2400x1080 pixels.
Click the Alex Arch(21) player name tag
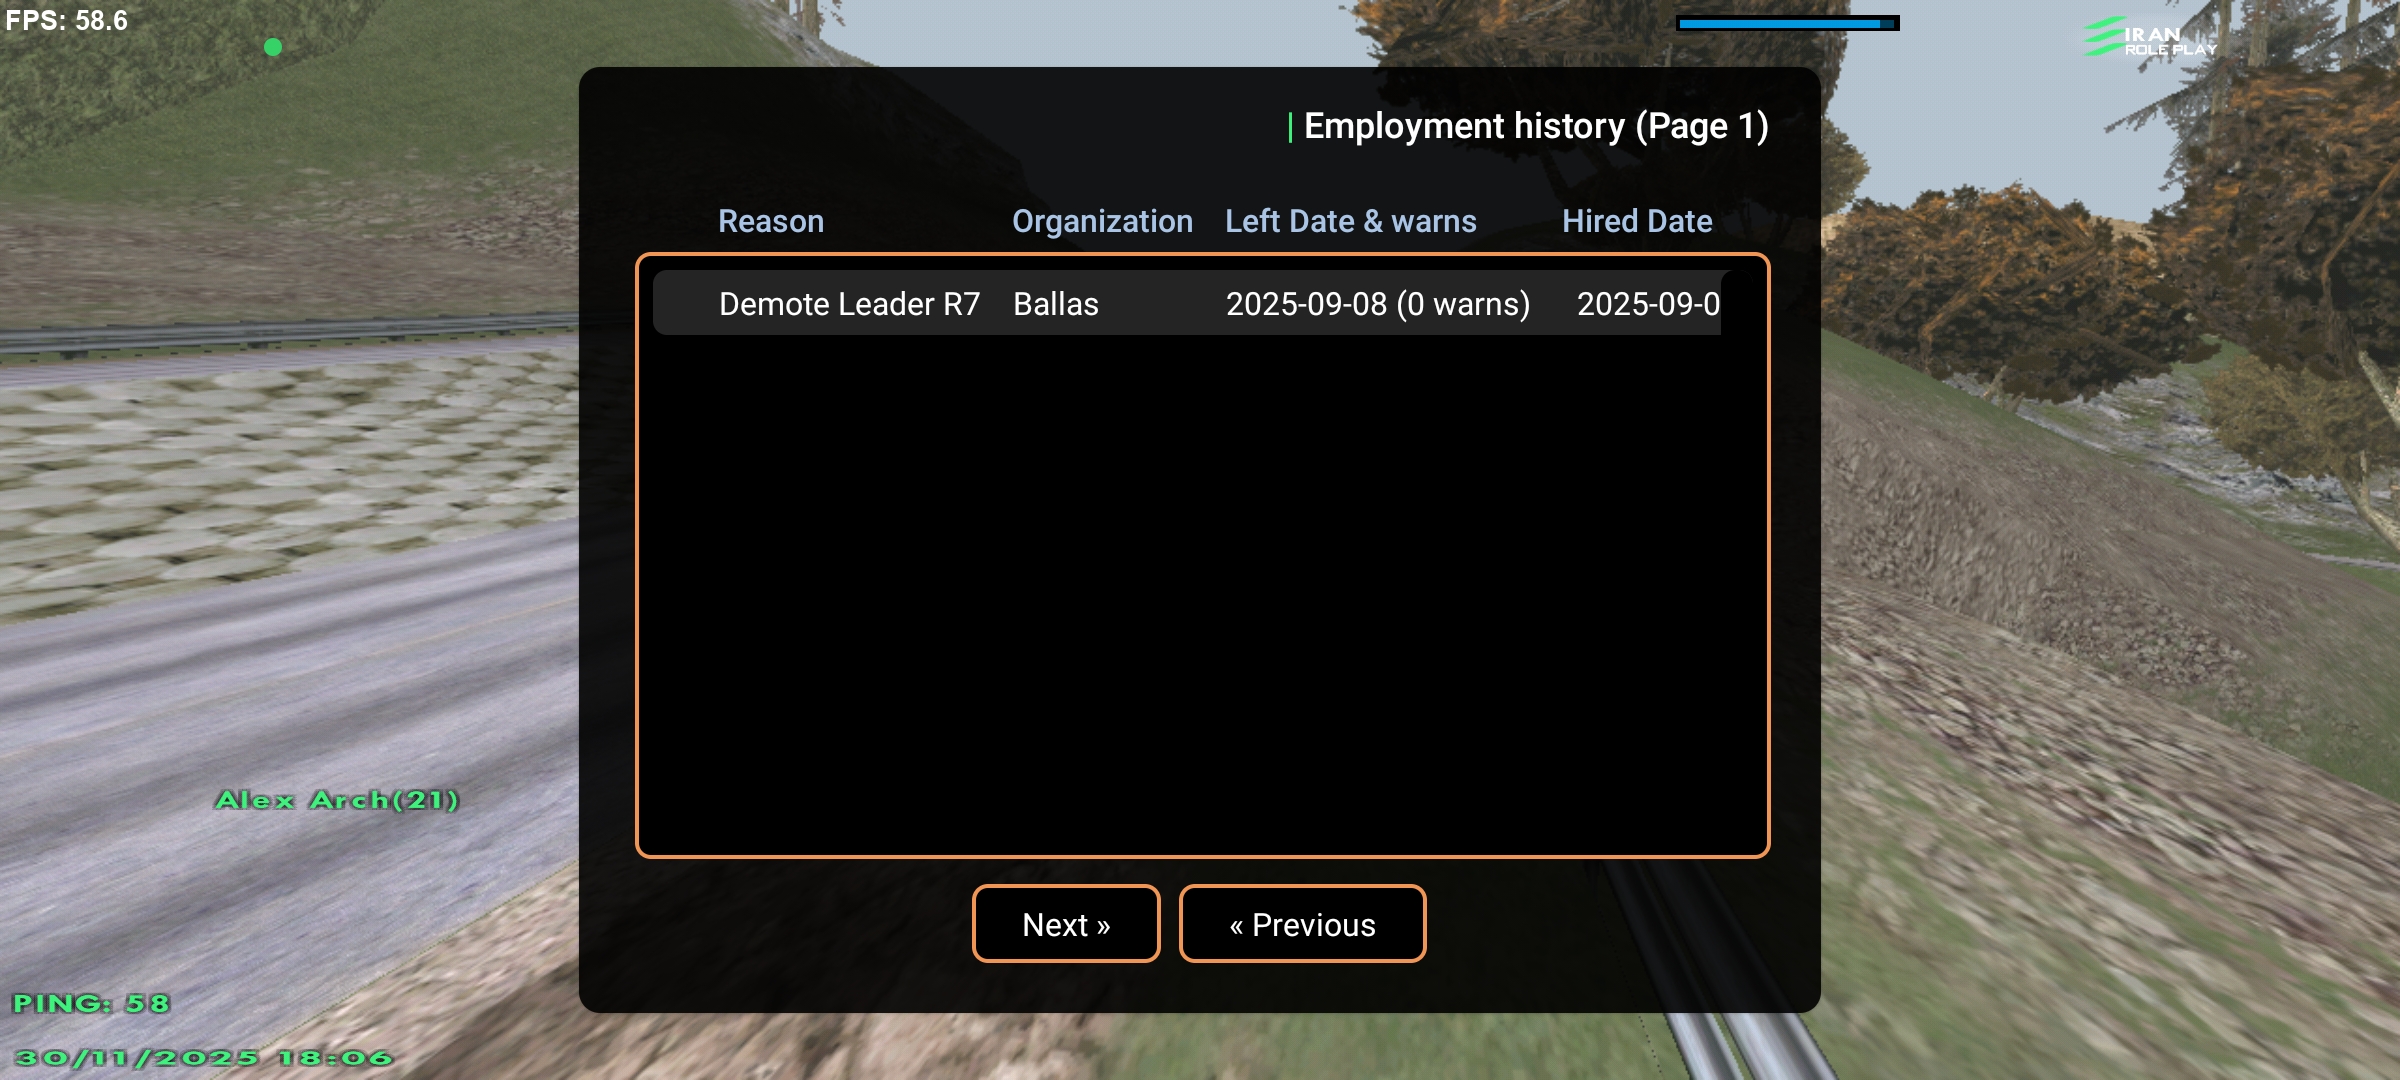pyautogui.click(x=337, y=800)
